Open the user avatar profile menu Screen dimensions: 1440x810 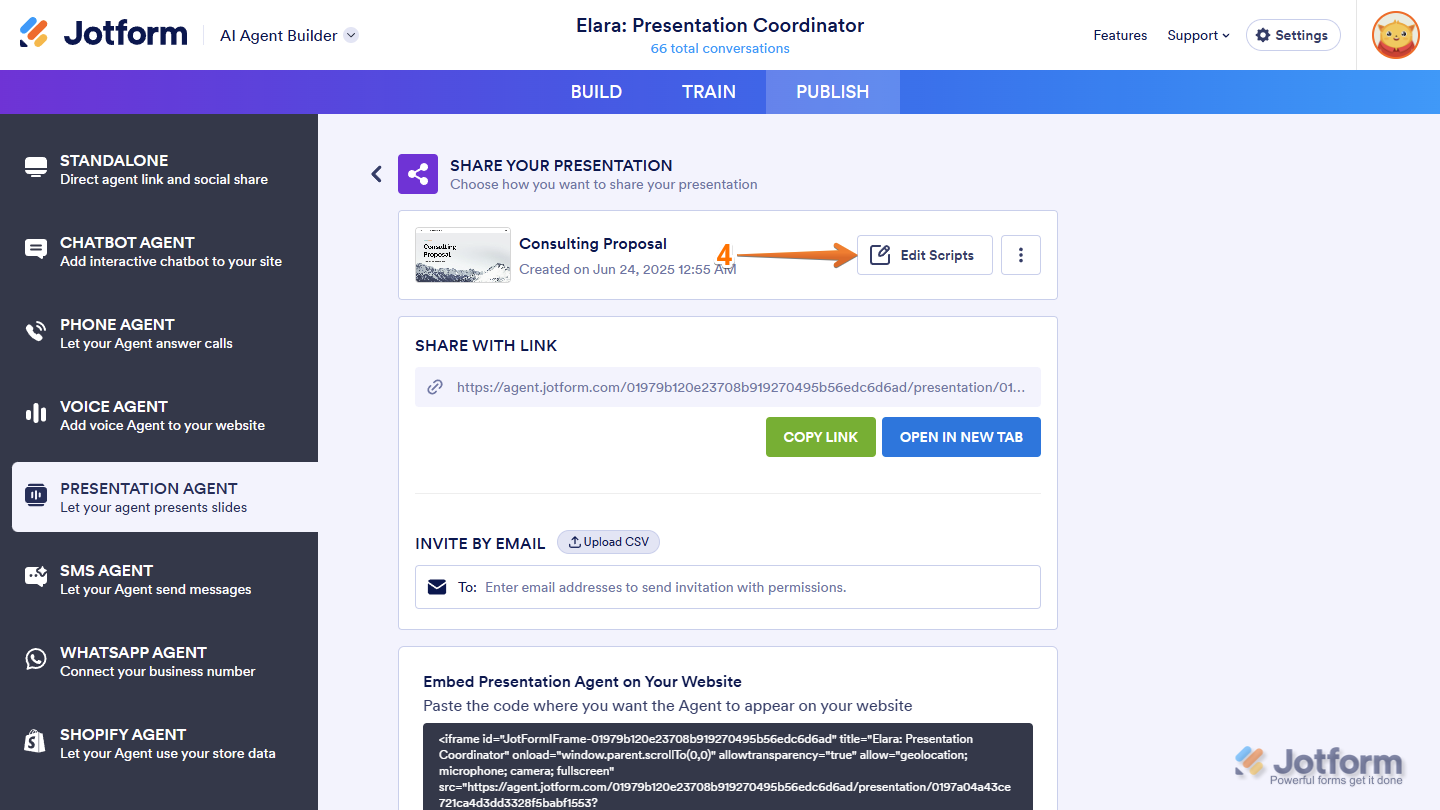pyautogui.click(x=1395, y=35)
